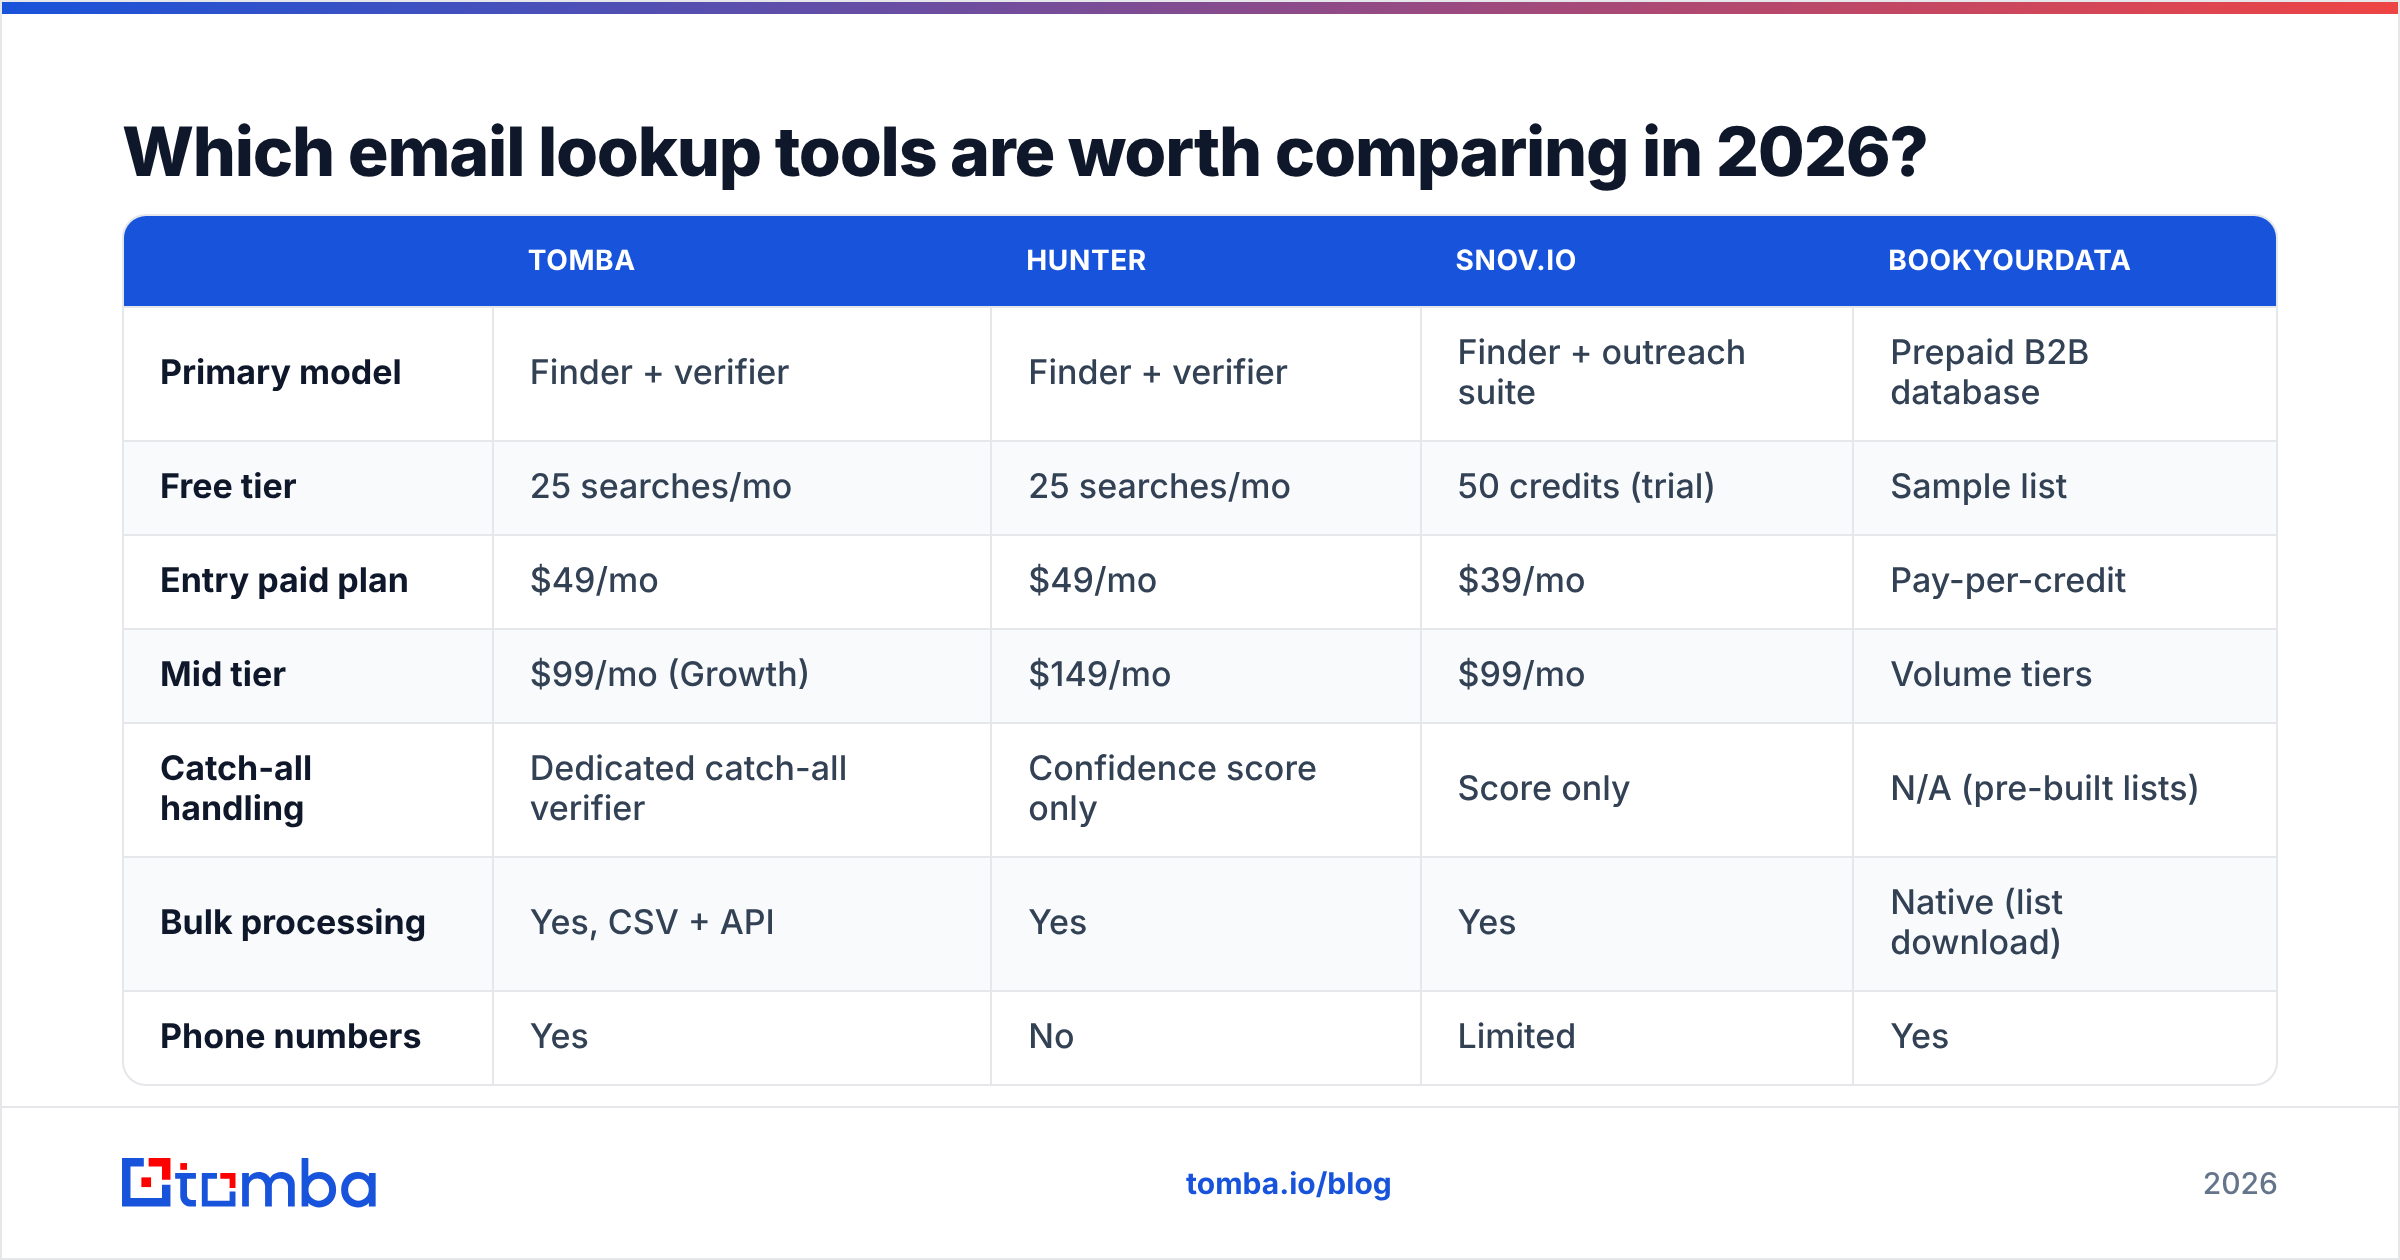Click the 'Free tier' row label
This screenshot has width=2400, height=1260.
pyautogui.click(x=228, y=487)
